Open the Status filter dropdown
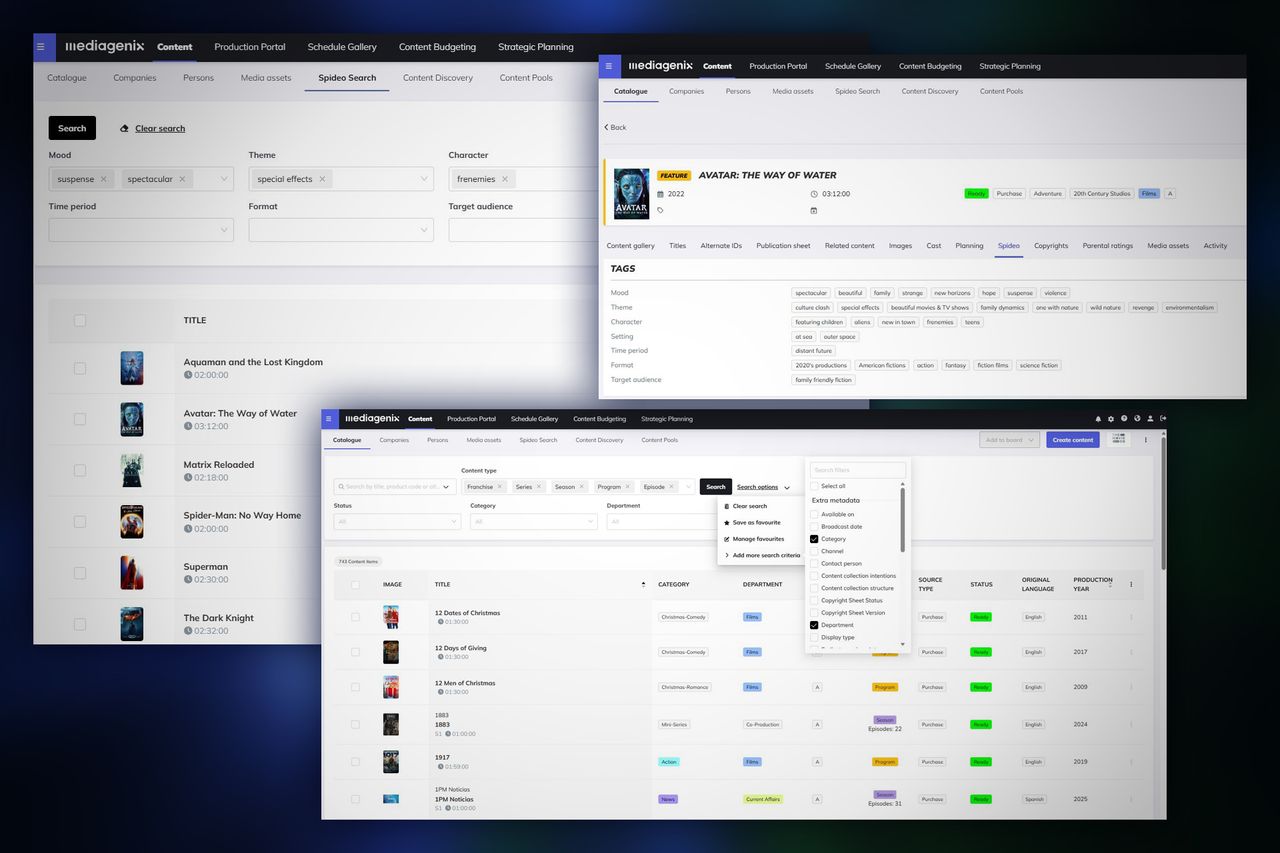The height and width of the screenshot is (853, 1280). pyautogui.click(x=397, y=521)
